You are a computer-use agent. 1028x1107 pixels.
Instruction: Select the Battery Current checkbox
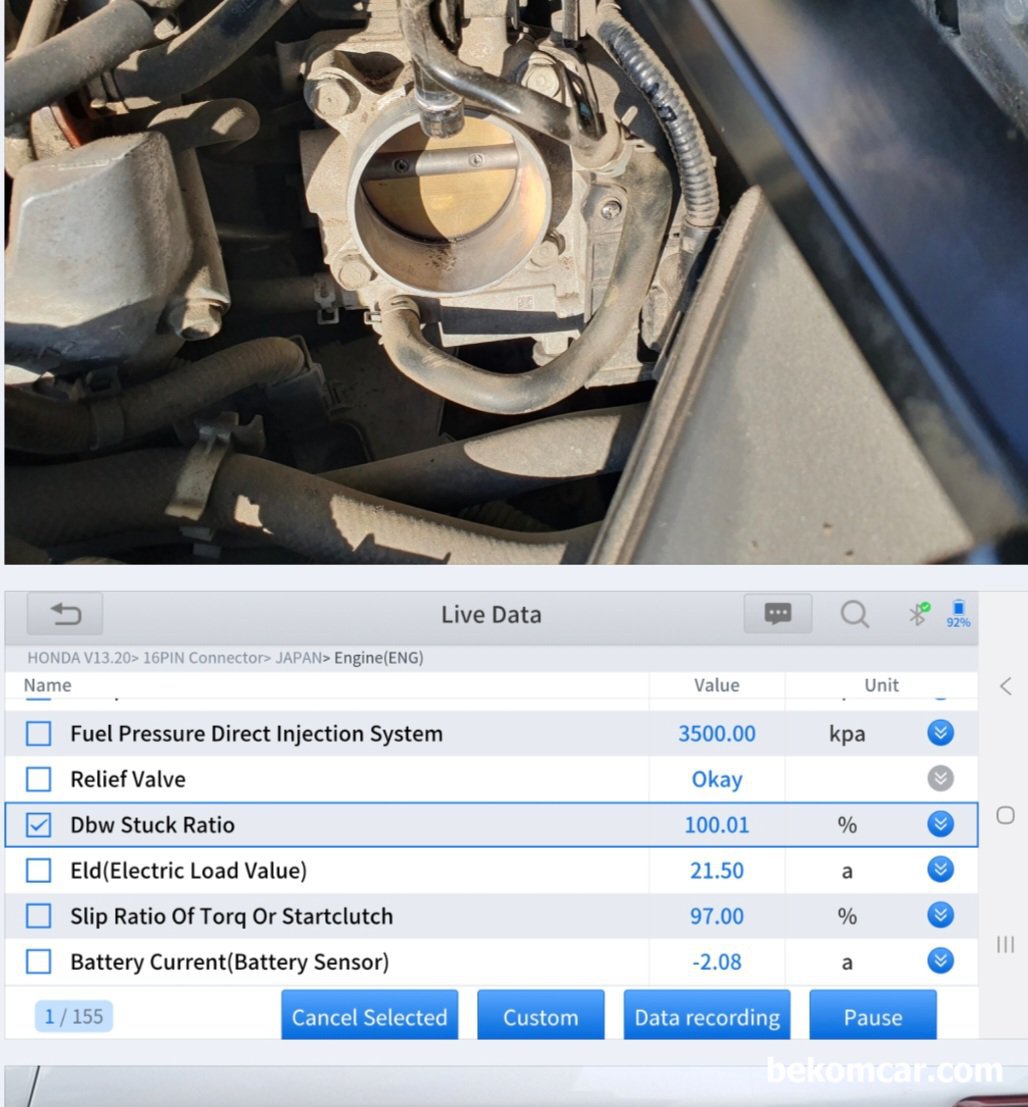coord(38,962)
